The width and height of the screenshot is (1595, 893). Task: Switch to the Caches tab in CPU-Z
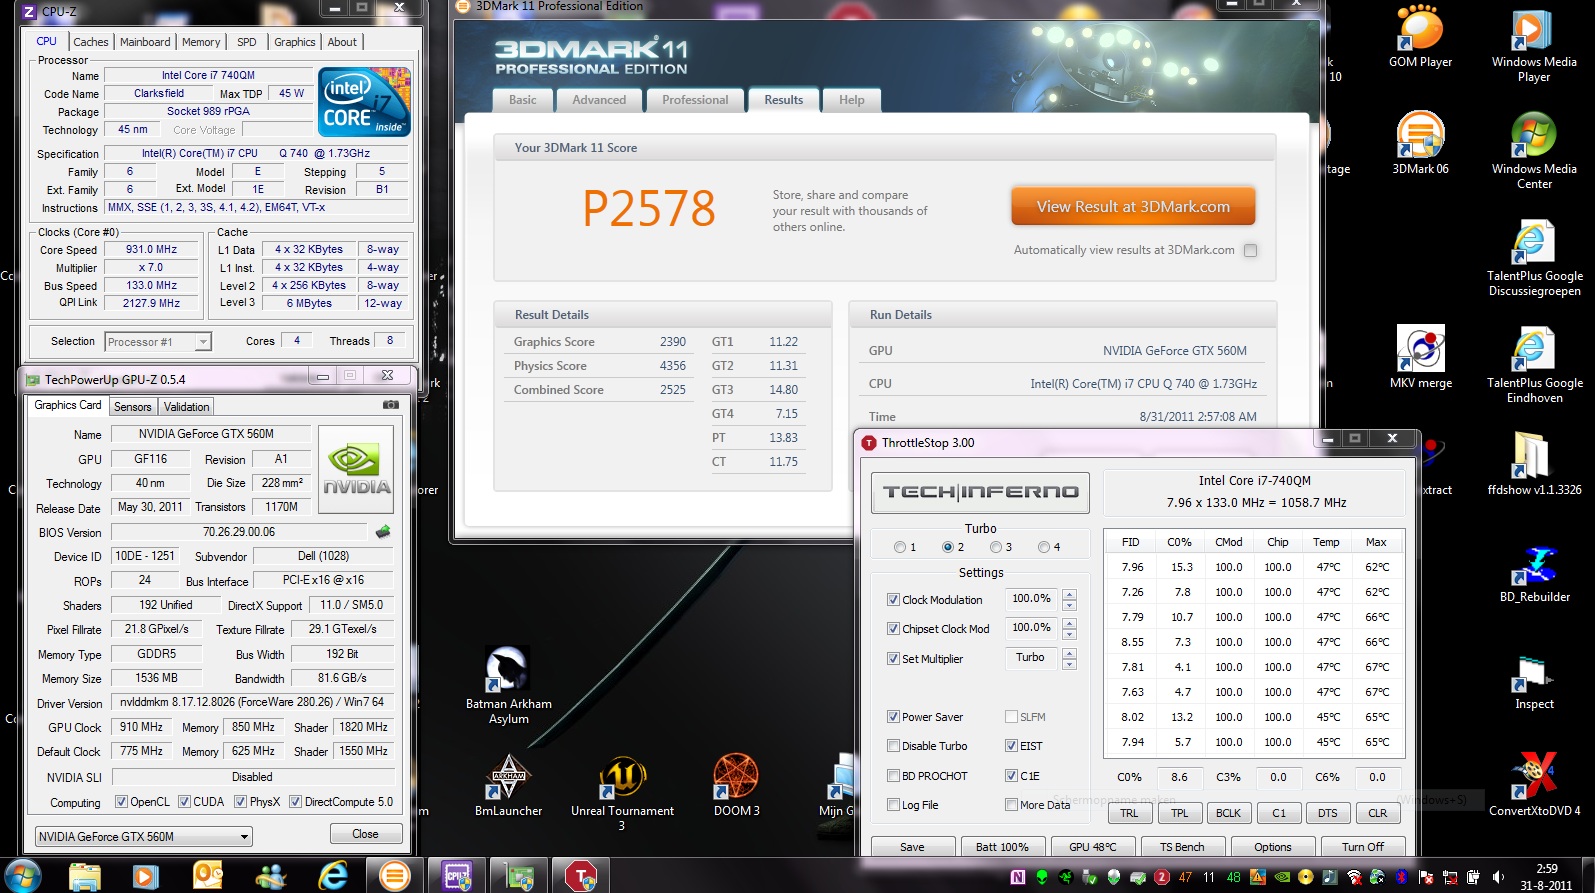click(x=90, y=42)
